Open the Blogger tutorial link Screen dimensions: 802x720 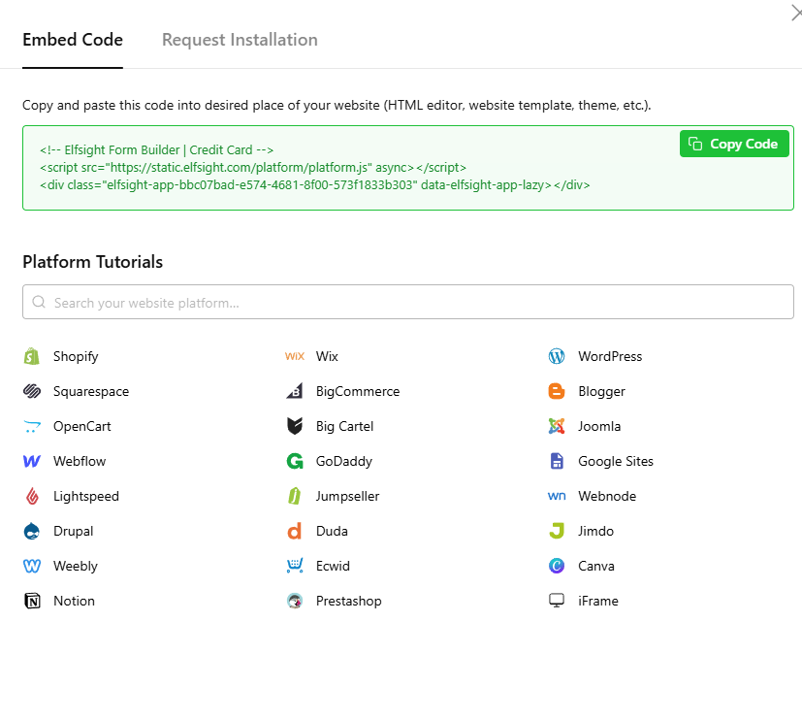pyautogui.click(x=602, y=391)
